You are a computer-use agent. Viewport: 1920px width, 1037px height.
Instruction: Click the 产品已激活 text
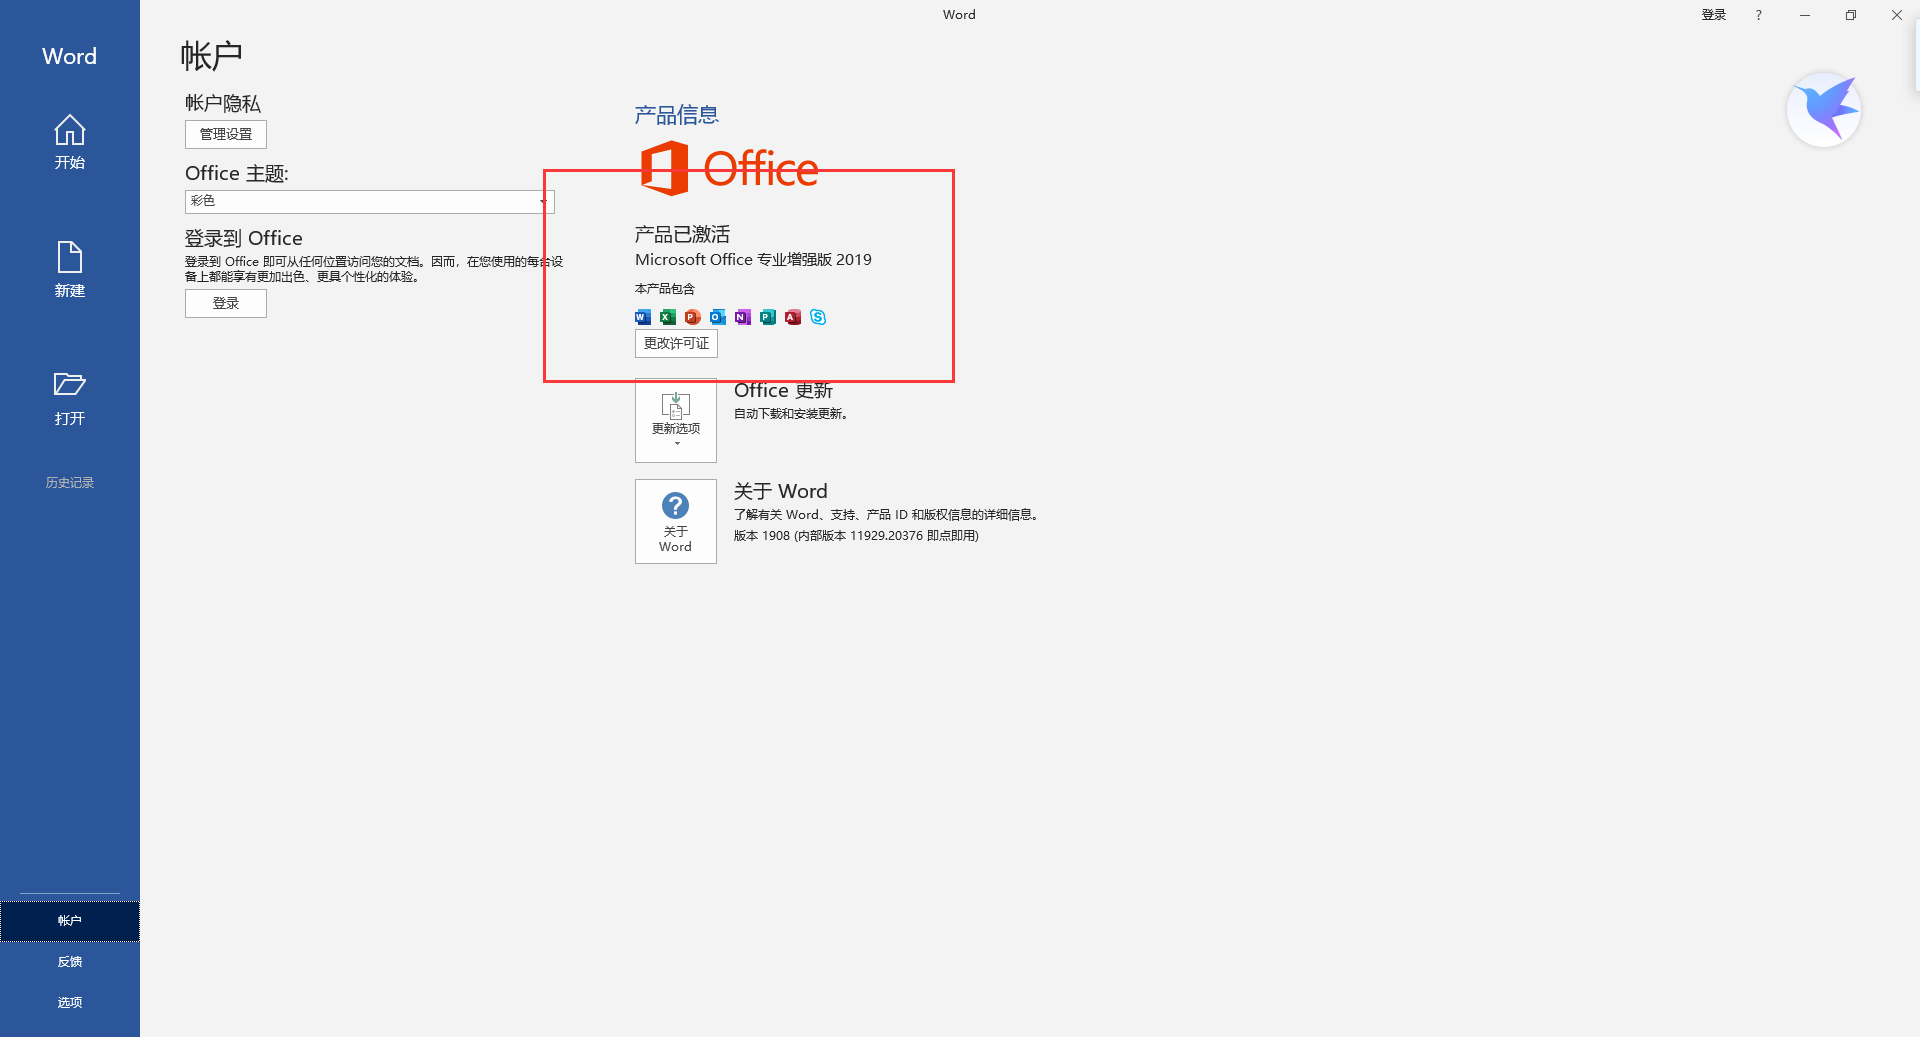coord(682,234)
